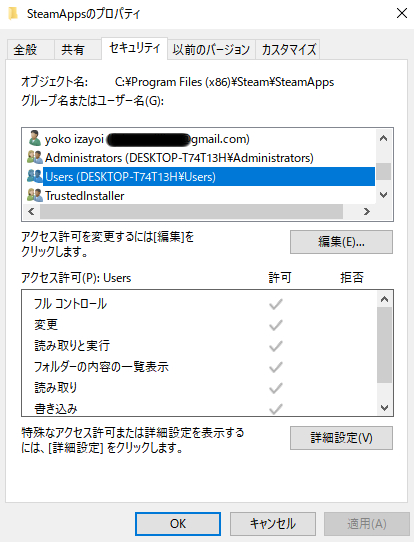Screen dimensions: 414x542
Task: Click the user list vertical scrollbar thumb
Action: (383, 171)
